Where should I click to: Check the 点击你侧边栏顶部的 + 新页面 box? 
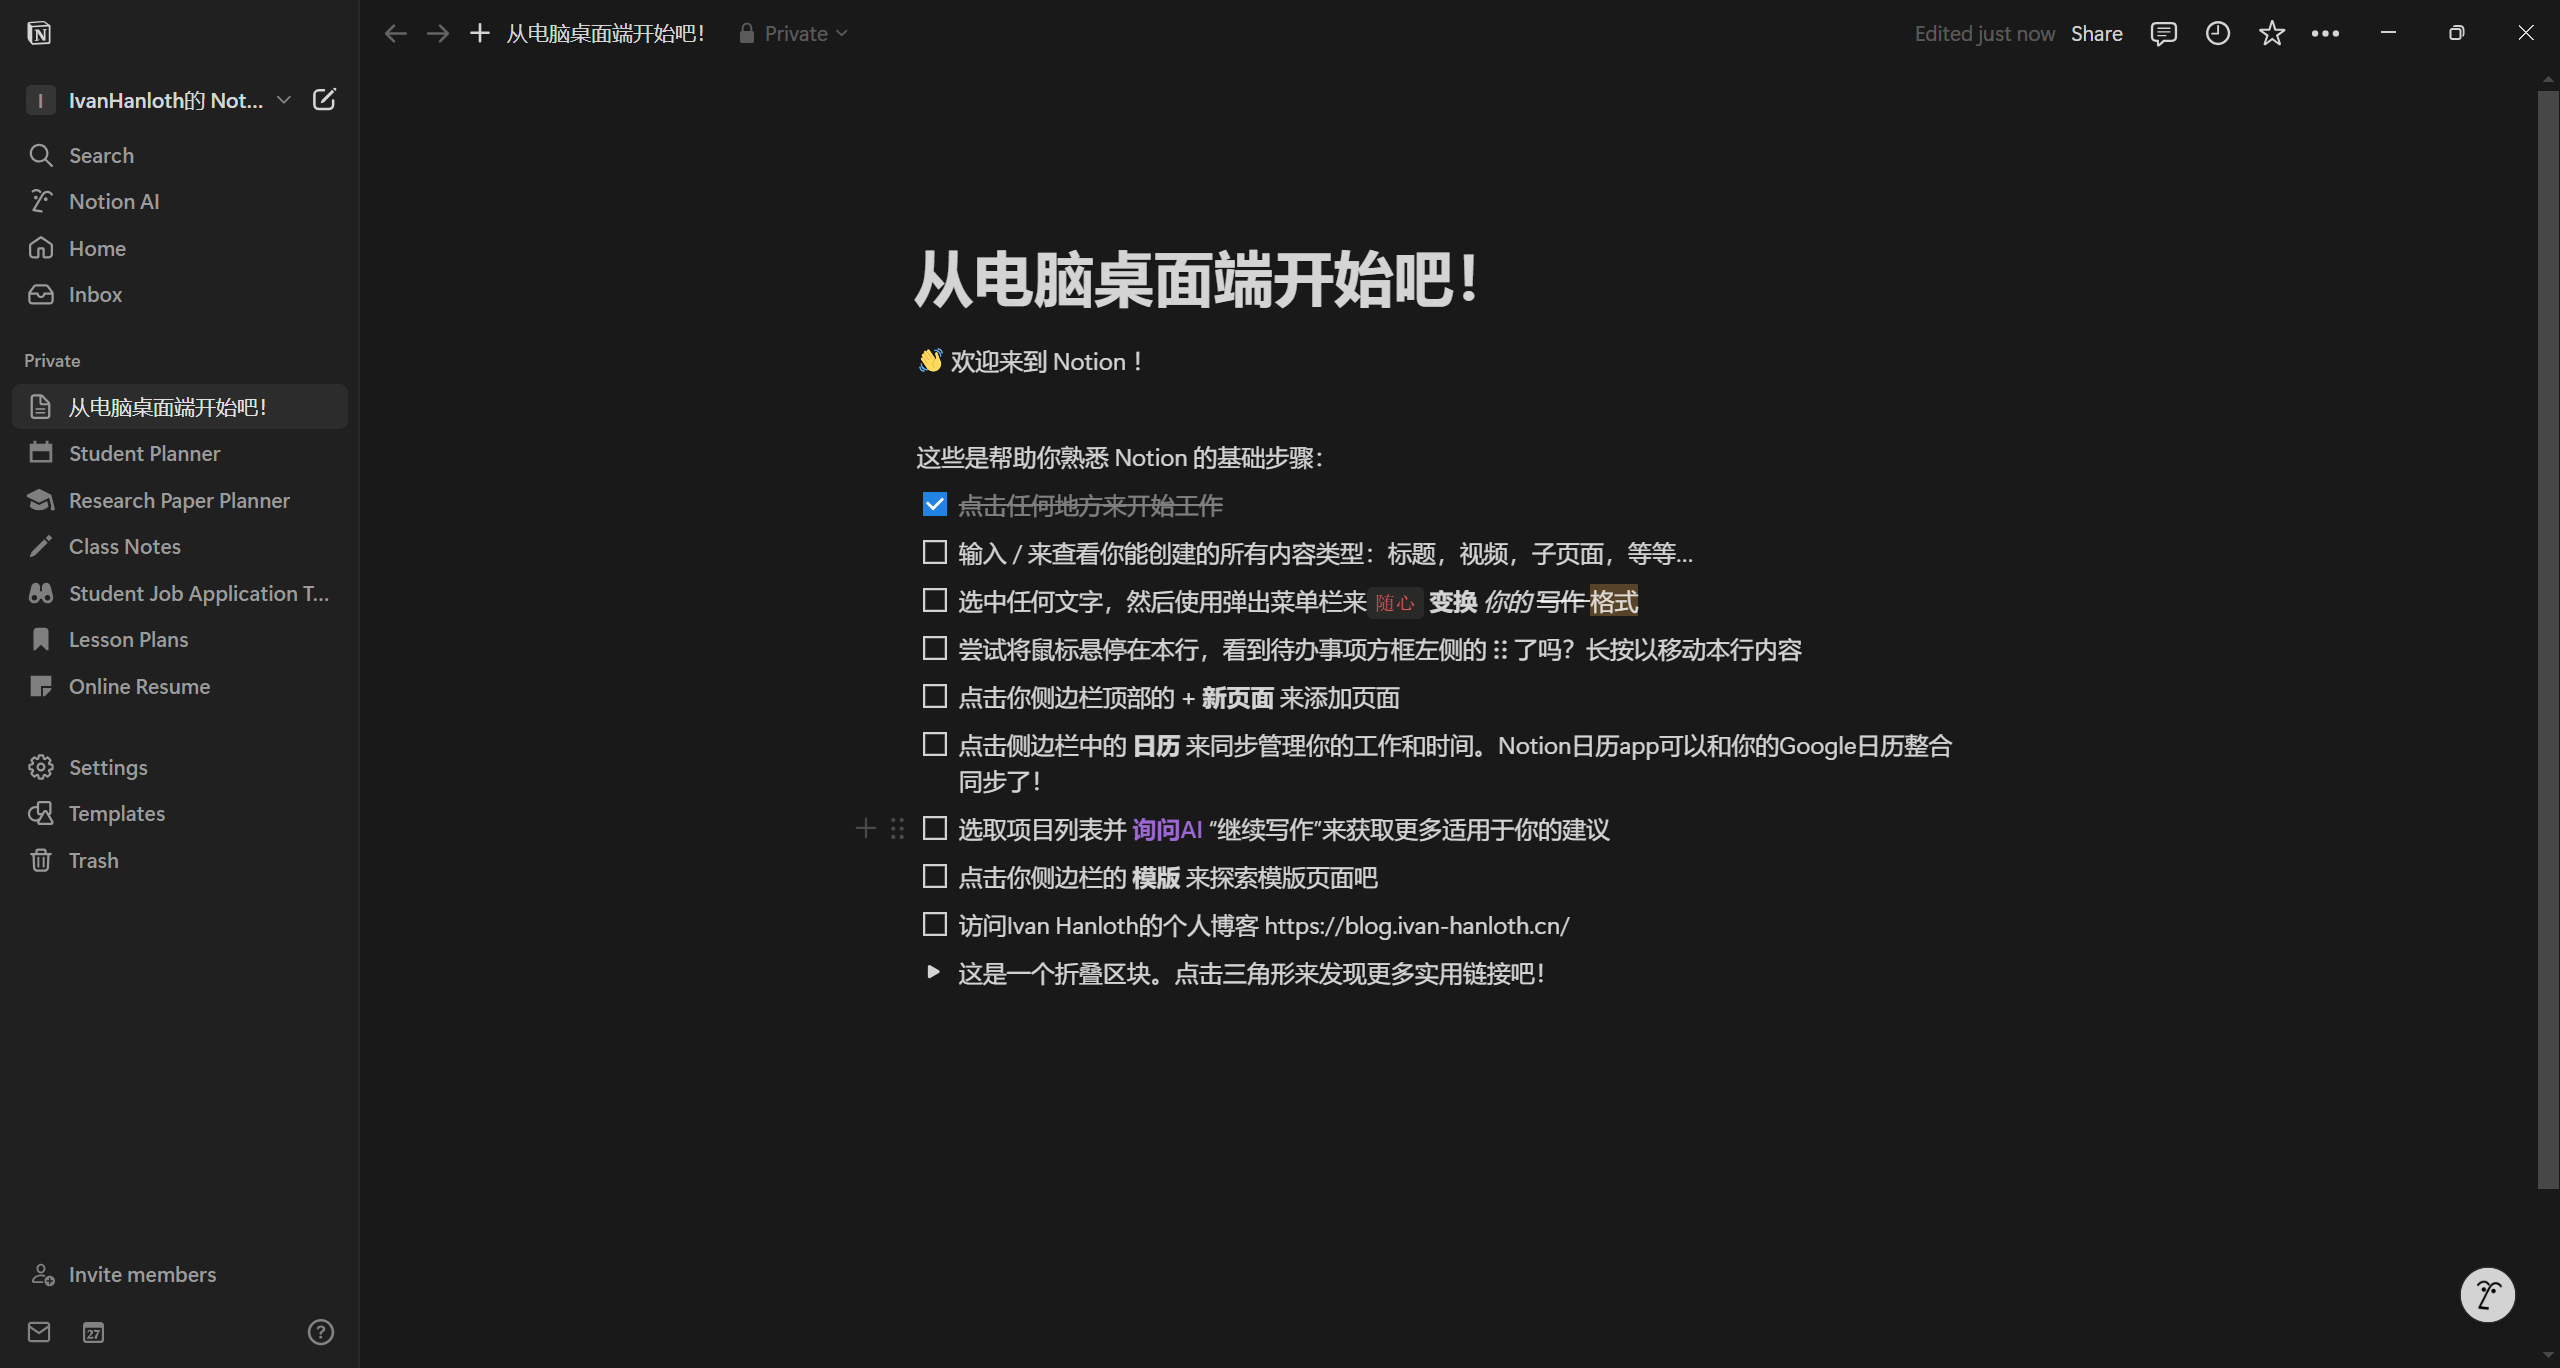click(934, 696)
